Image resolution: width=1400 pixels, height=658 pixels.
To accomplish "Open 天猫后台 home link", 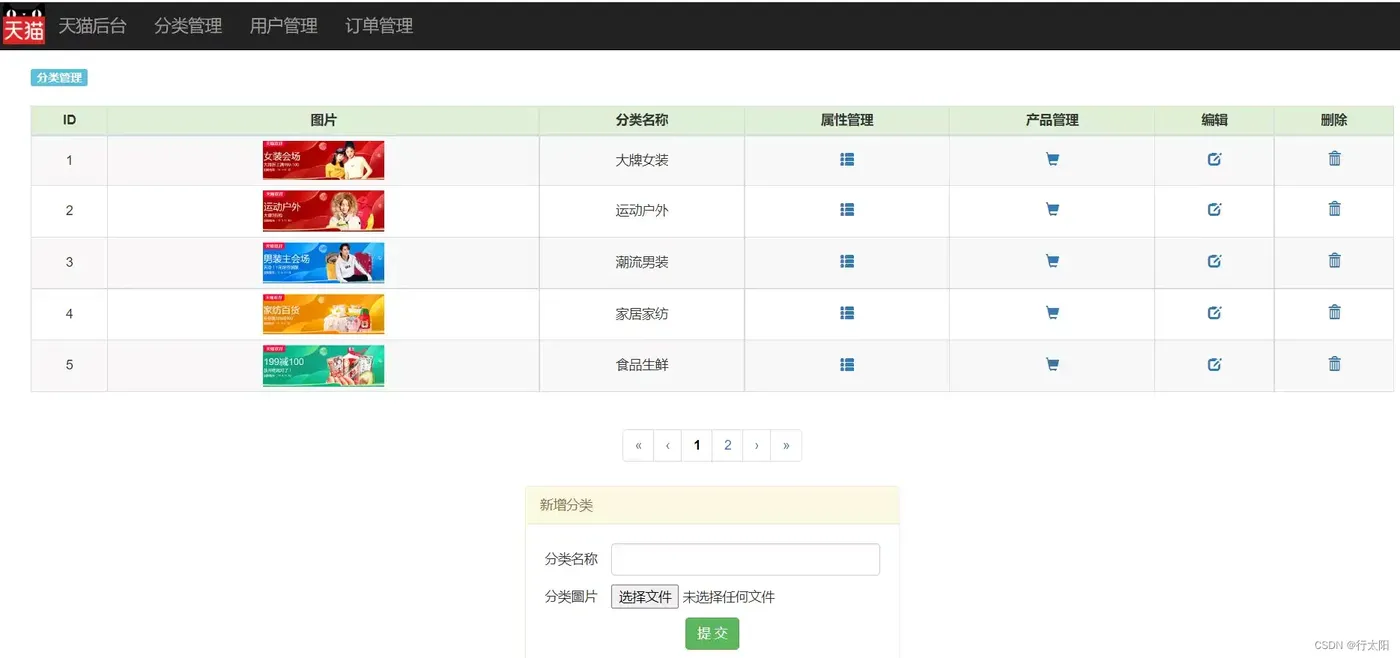I will 92,26.
